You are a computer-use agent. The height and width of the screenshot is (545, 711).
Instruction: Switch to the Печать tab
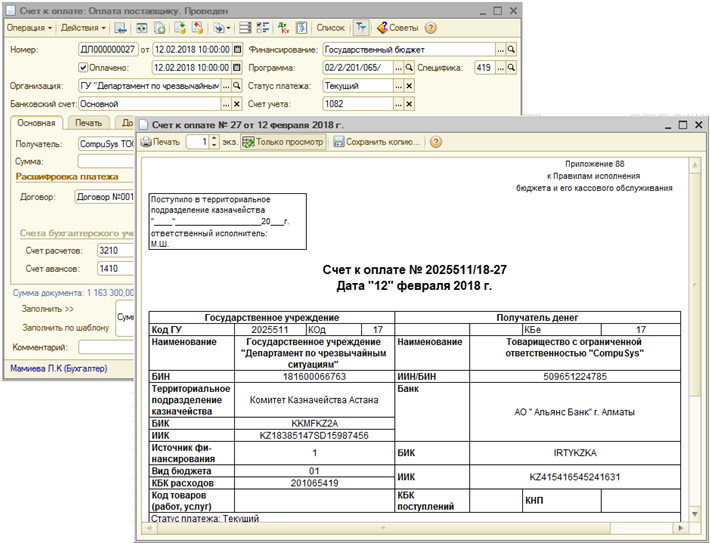tap(89, 123)
